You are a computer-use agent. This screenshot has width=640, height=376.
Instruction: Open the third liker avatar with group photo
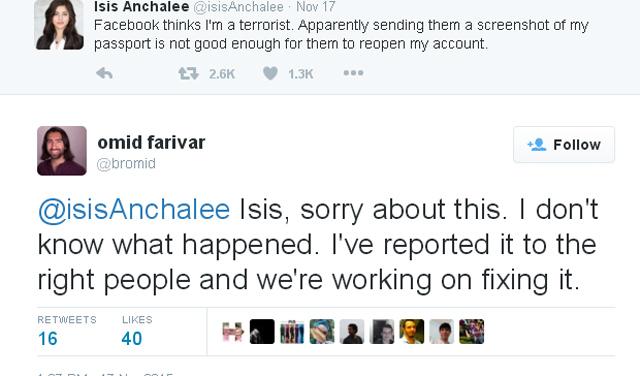[x=292, y=332]
